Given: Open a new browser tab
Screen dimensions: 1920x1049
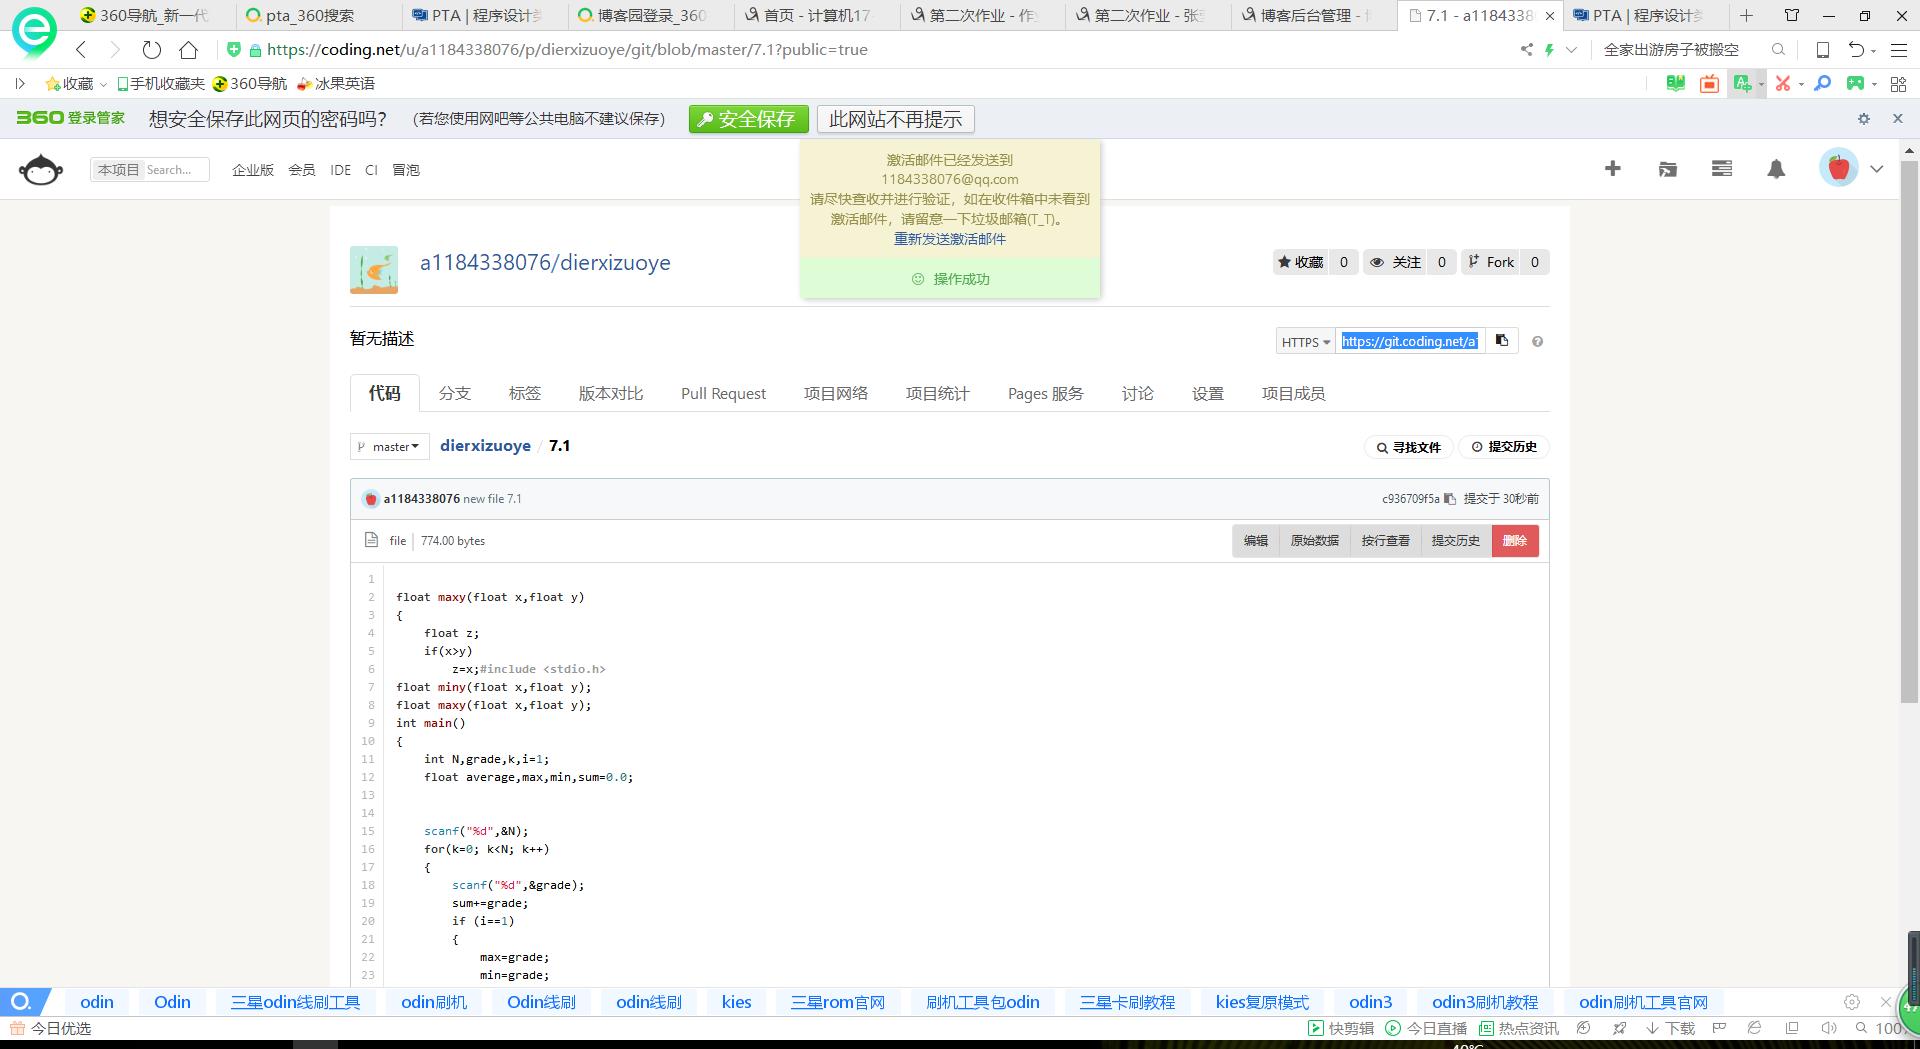Looking at the screenshot, I should 1746,15.
